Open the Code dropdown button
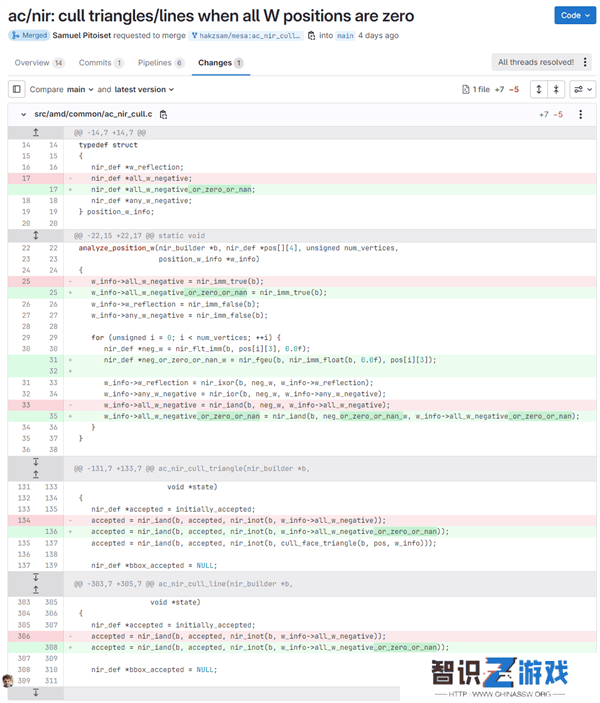The width and height of the screenshot is (600, 703). [x=575, y=15]
